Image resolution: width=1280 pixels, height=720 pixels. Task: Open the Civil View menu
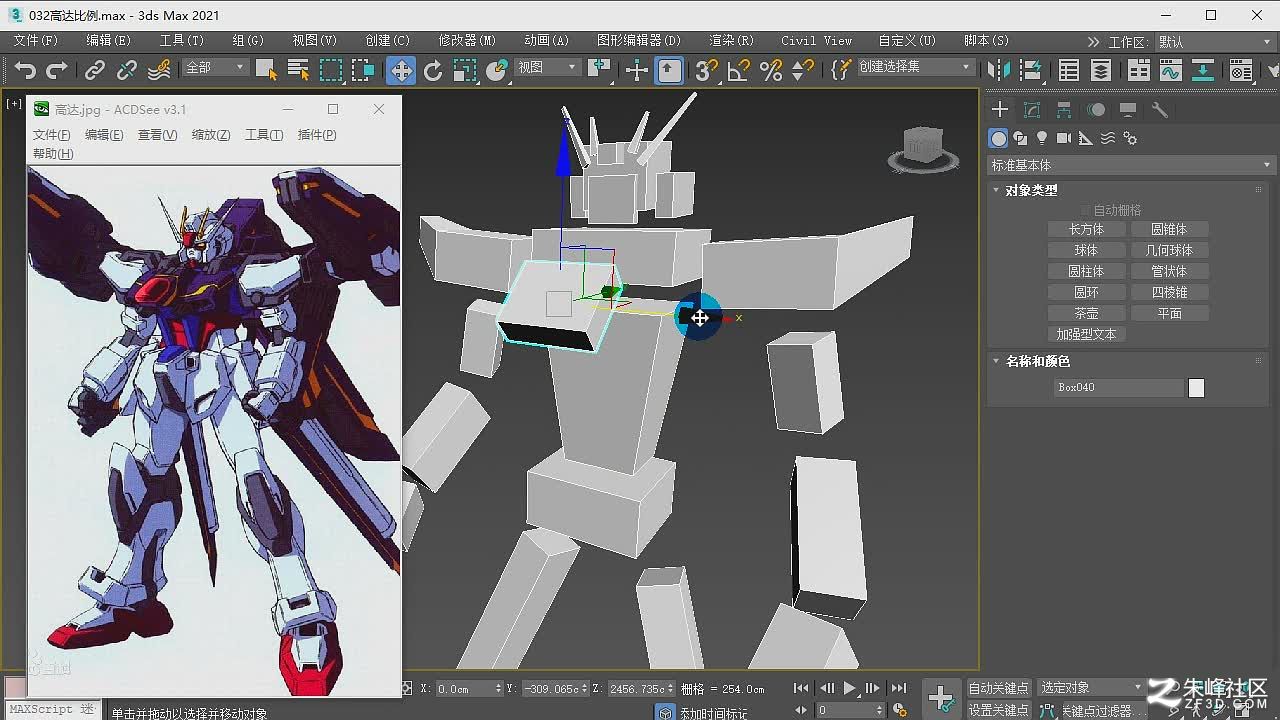817,41
